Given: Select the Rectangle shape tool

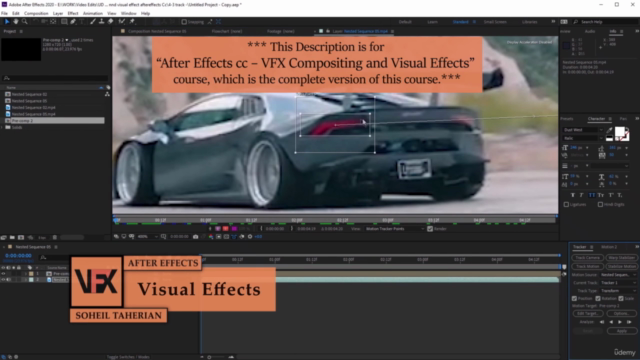Looking at the screenshot, I should (x=64, y=22).
